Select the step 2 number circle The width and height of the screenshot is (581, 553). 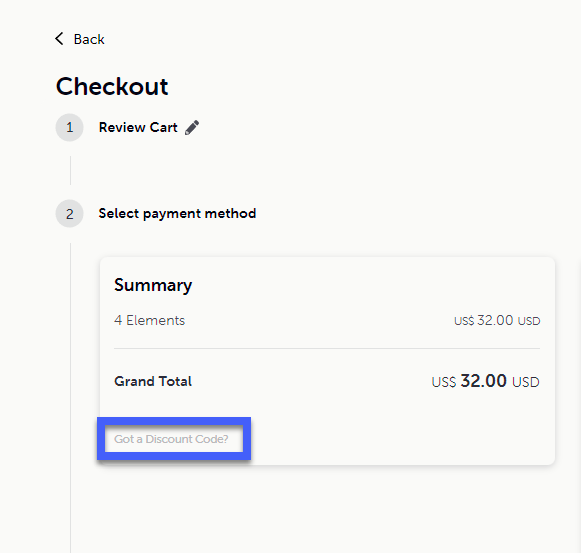tap(69, 214)
